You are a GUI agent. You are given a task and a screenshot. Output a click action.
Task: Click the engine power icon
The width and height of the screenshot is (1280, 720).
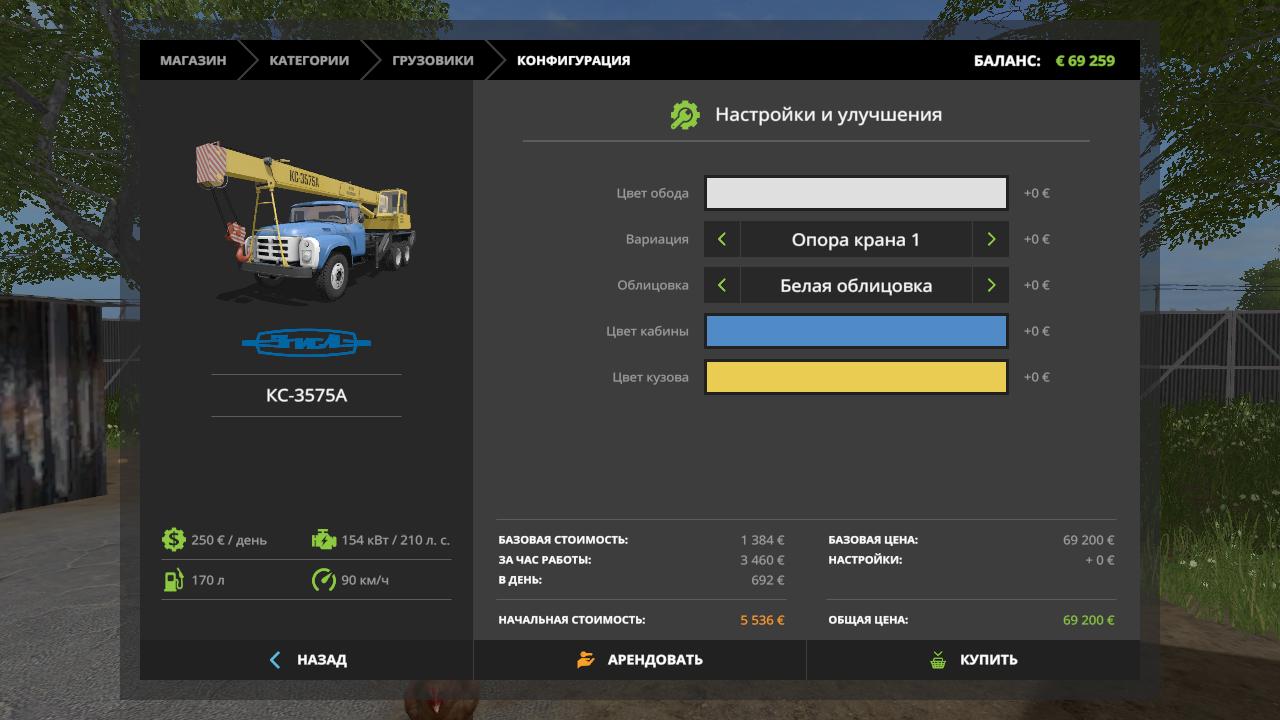click(x=324, y=540)
